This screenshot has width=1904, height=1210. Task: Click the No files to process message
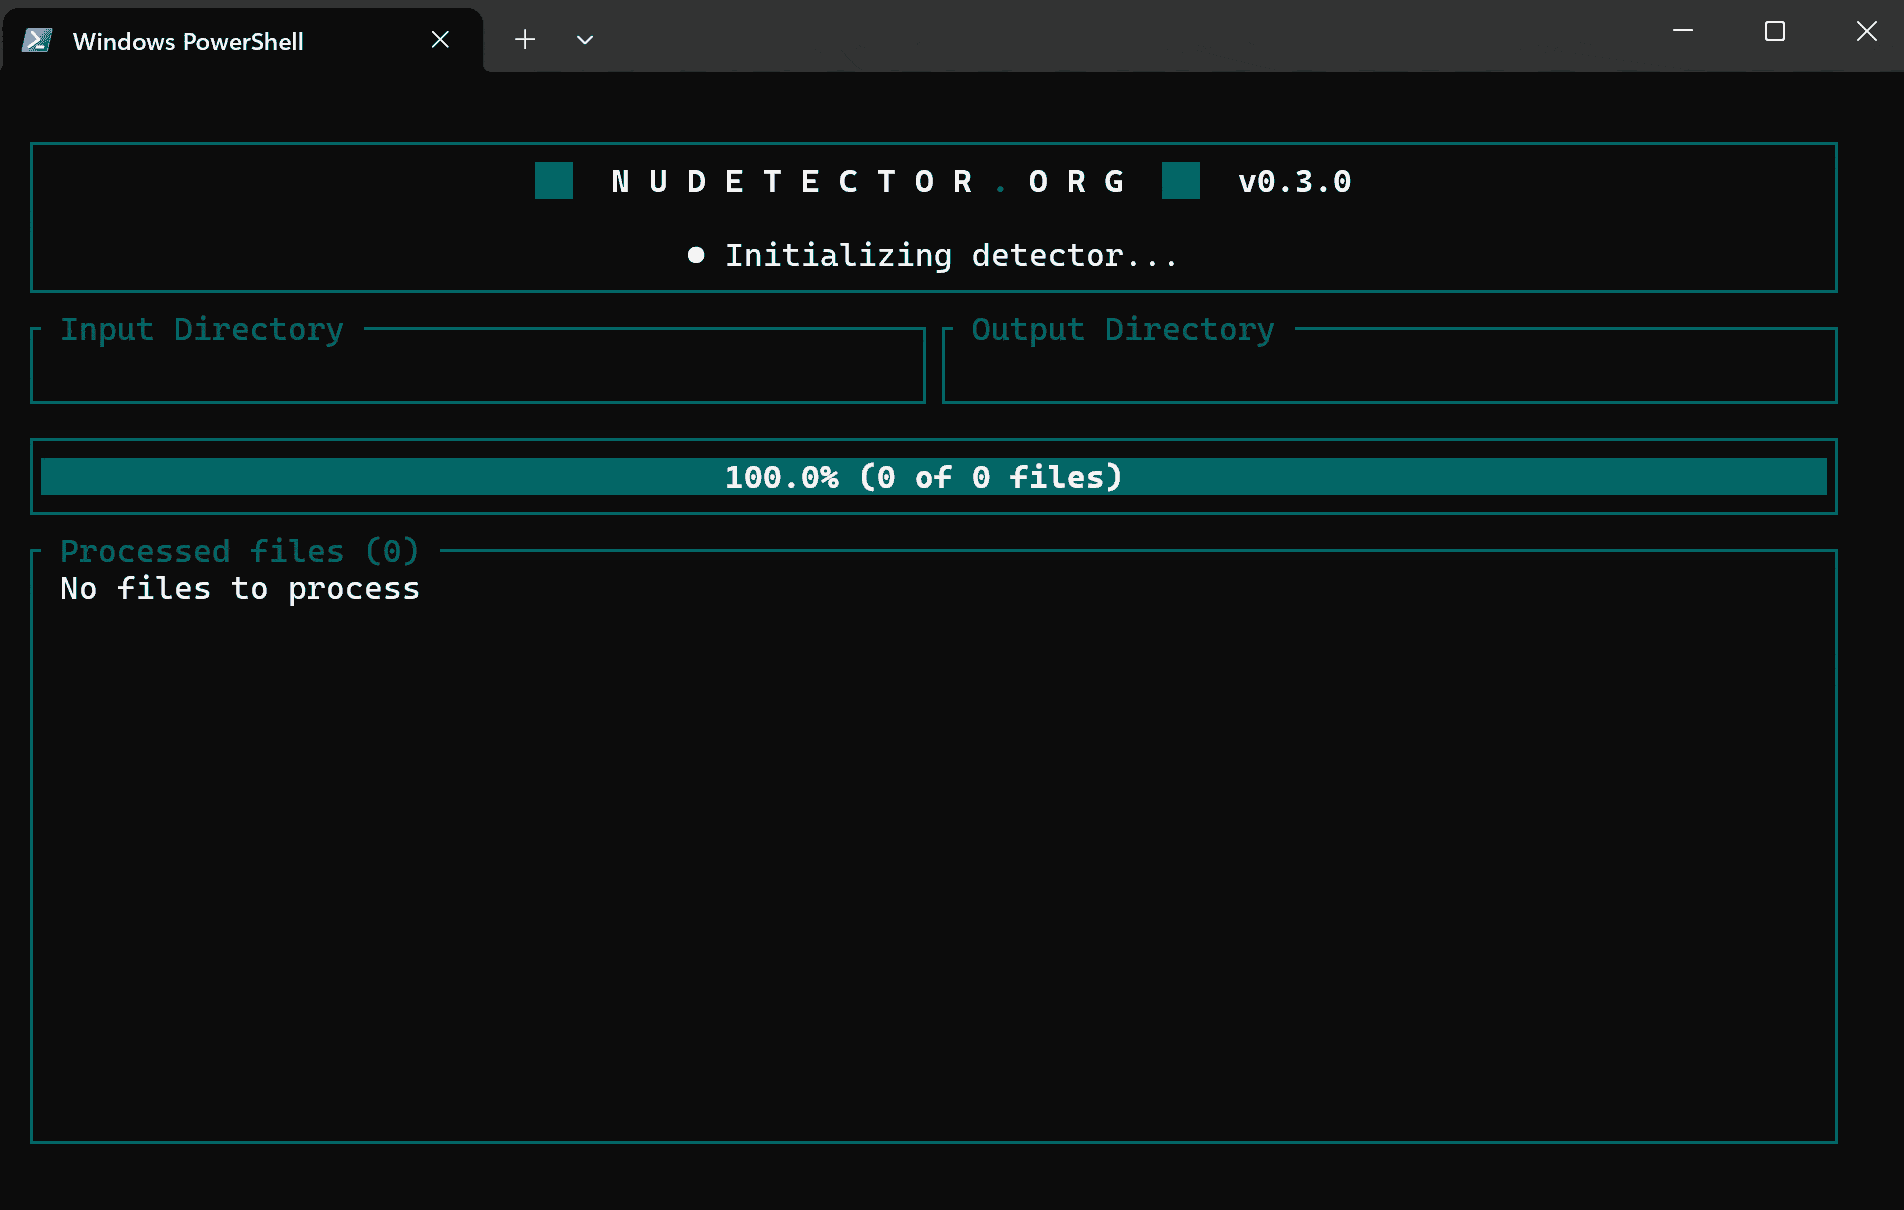[x=239, y=588]
